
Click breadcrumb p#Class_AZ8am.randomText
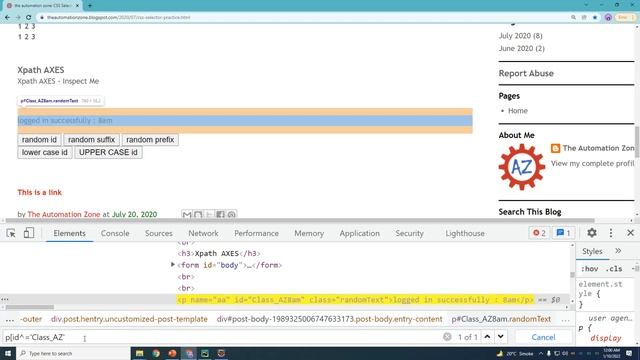coord(501,319)
